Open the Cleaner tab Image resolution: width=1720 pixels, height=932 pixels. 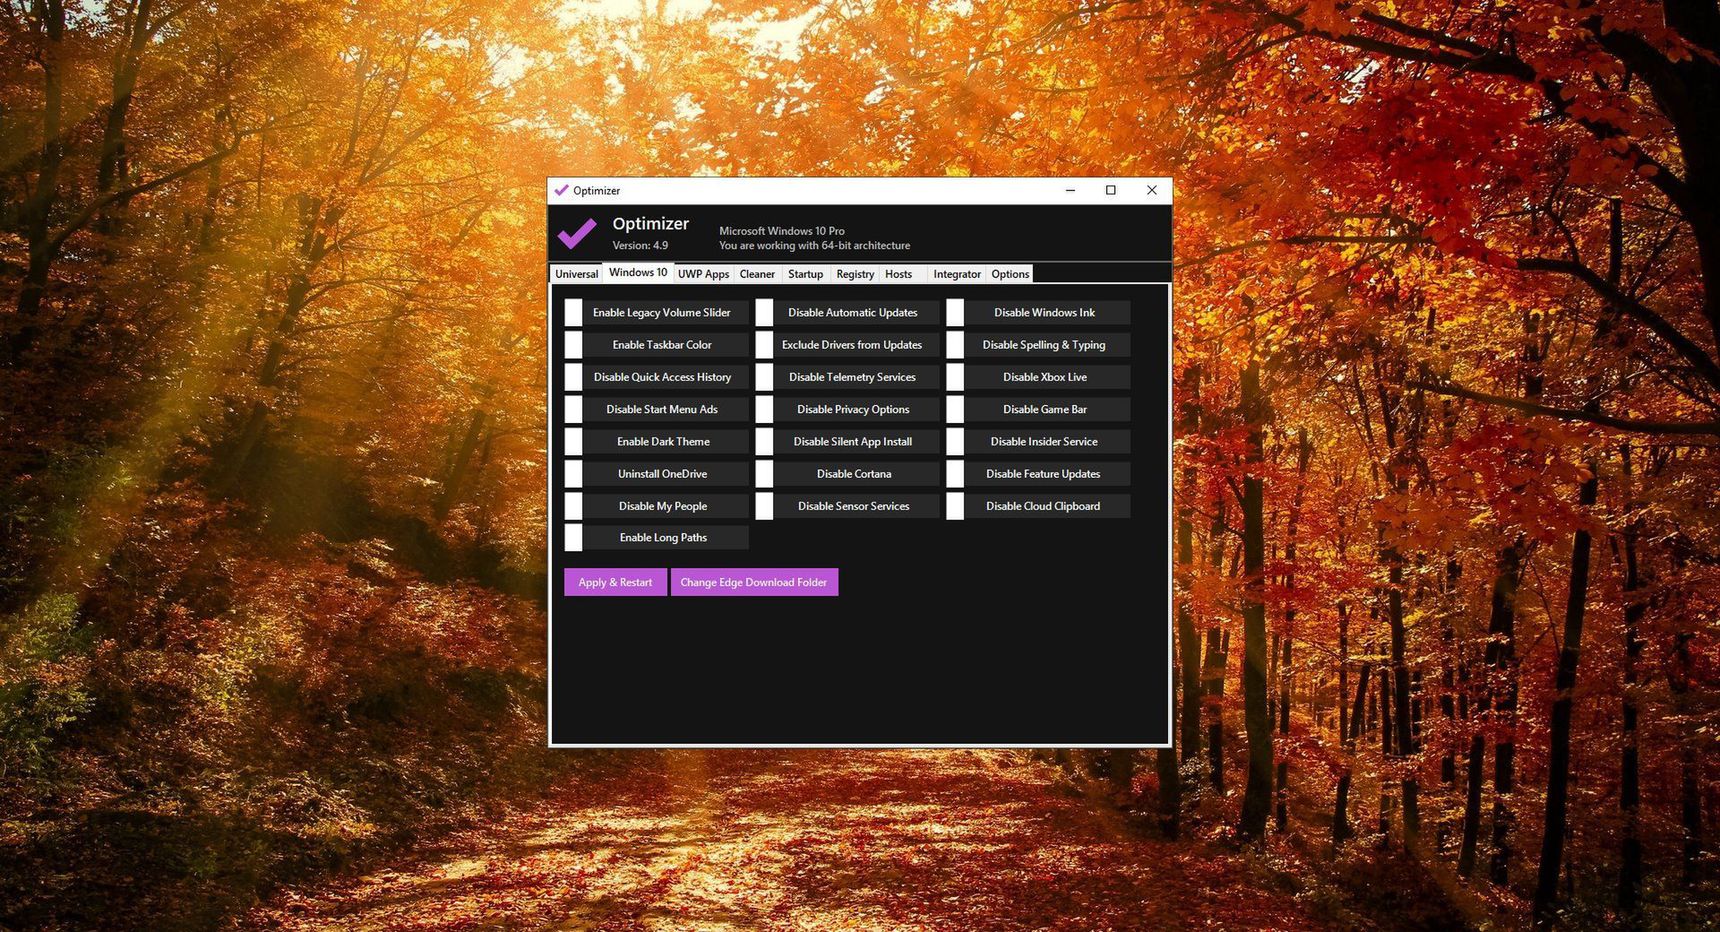tap(757, 274)
